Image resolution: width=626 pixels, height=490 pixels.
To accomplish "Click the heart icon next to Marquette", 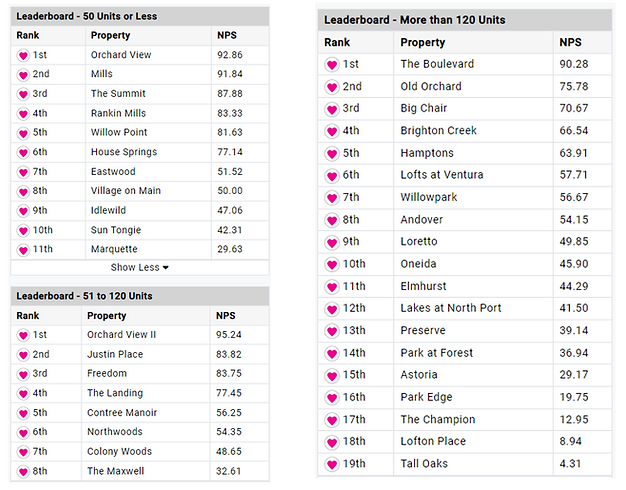I will click(x=23, y=250).
